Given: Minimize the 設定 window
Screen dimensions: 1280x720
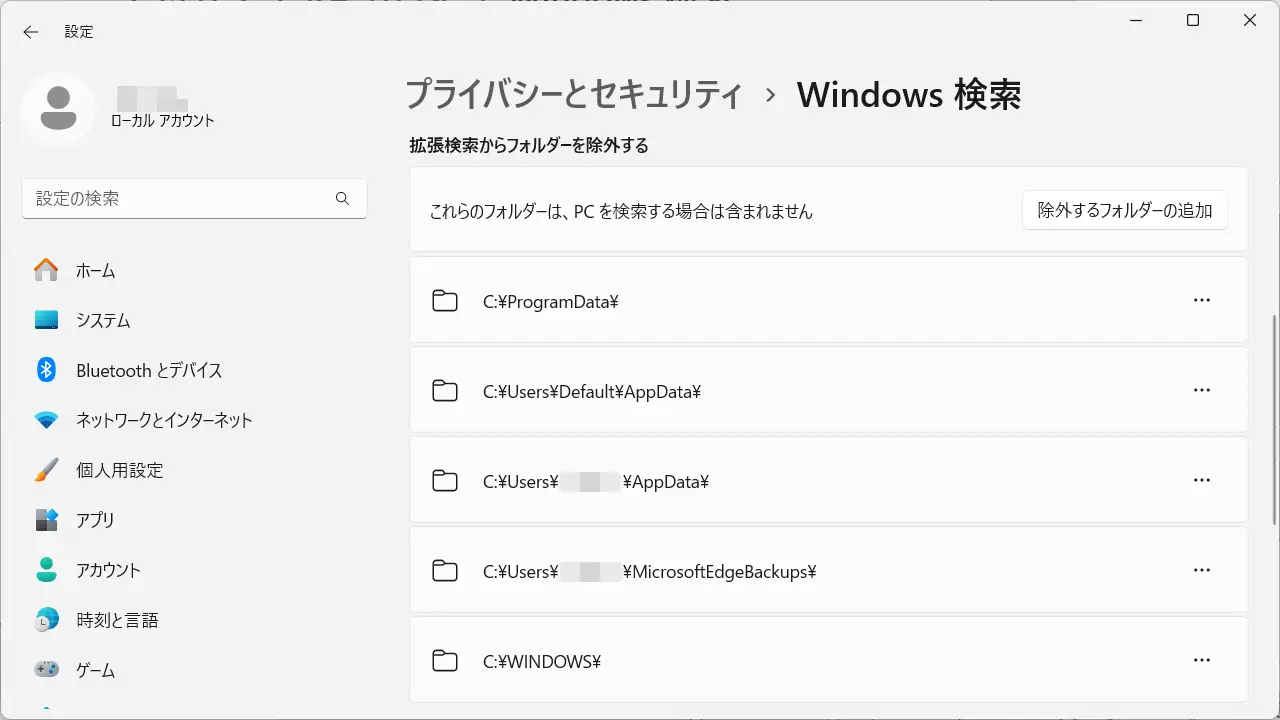Looking at the screenshot, I should tap(1136, 20).
